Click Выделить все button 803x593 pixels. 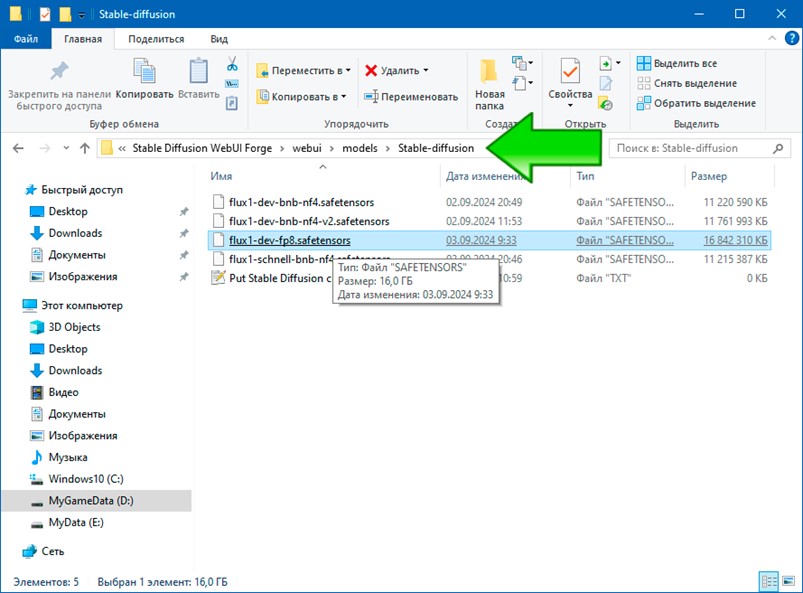click(x=684, y=64)
